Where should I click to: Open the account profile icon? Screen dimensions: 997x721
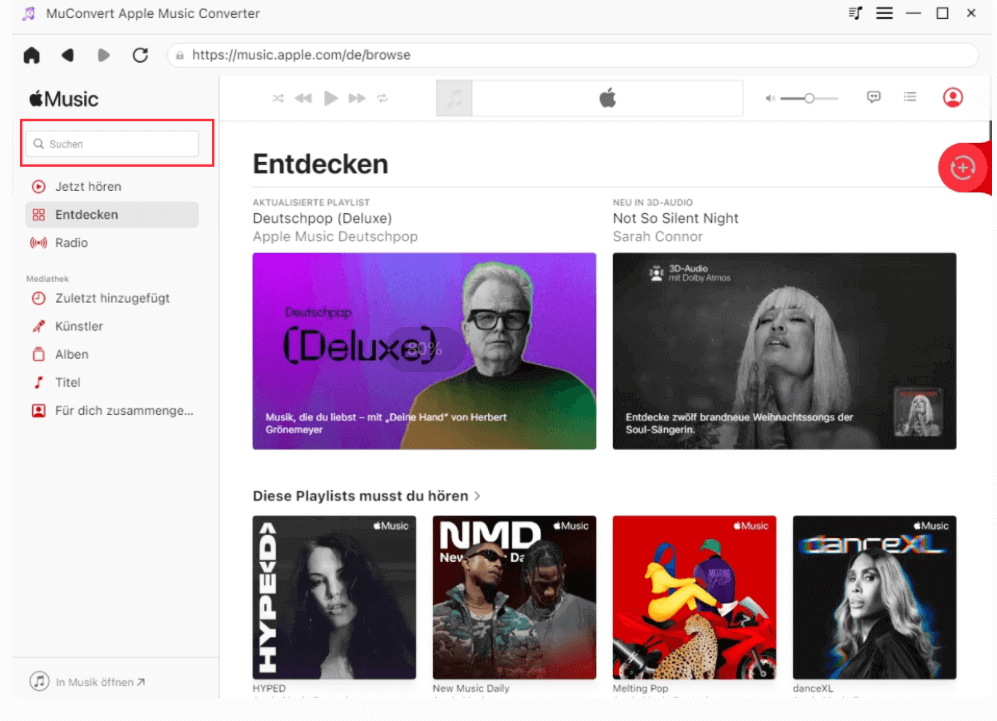coord(952,97)
